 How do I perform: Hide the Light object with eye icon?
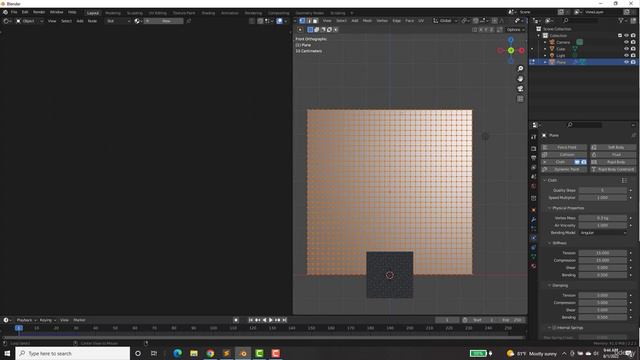627,55
